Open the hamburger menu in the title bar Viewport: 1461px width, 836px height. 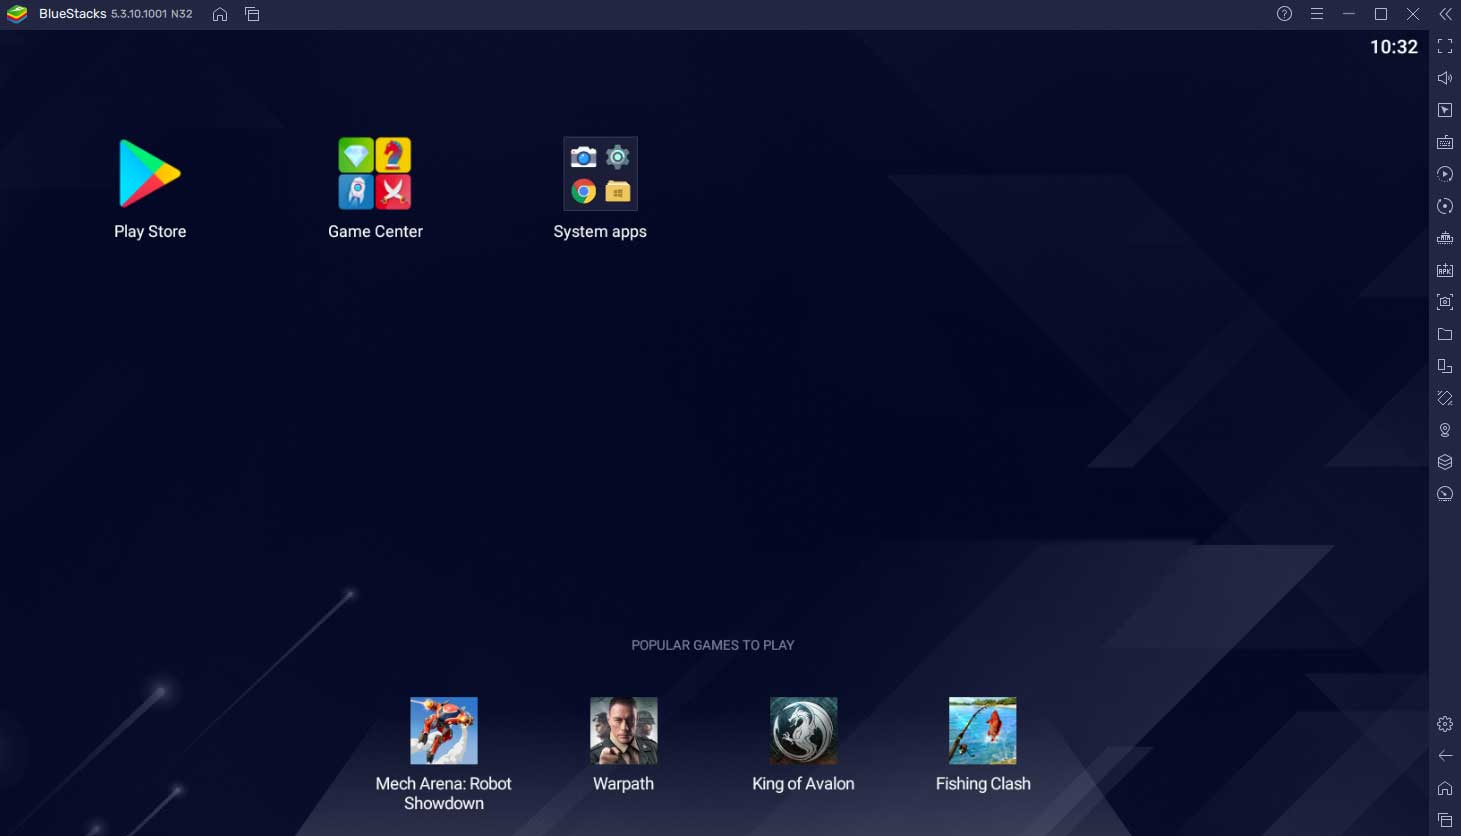(1317, 14)
